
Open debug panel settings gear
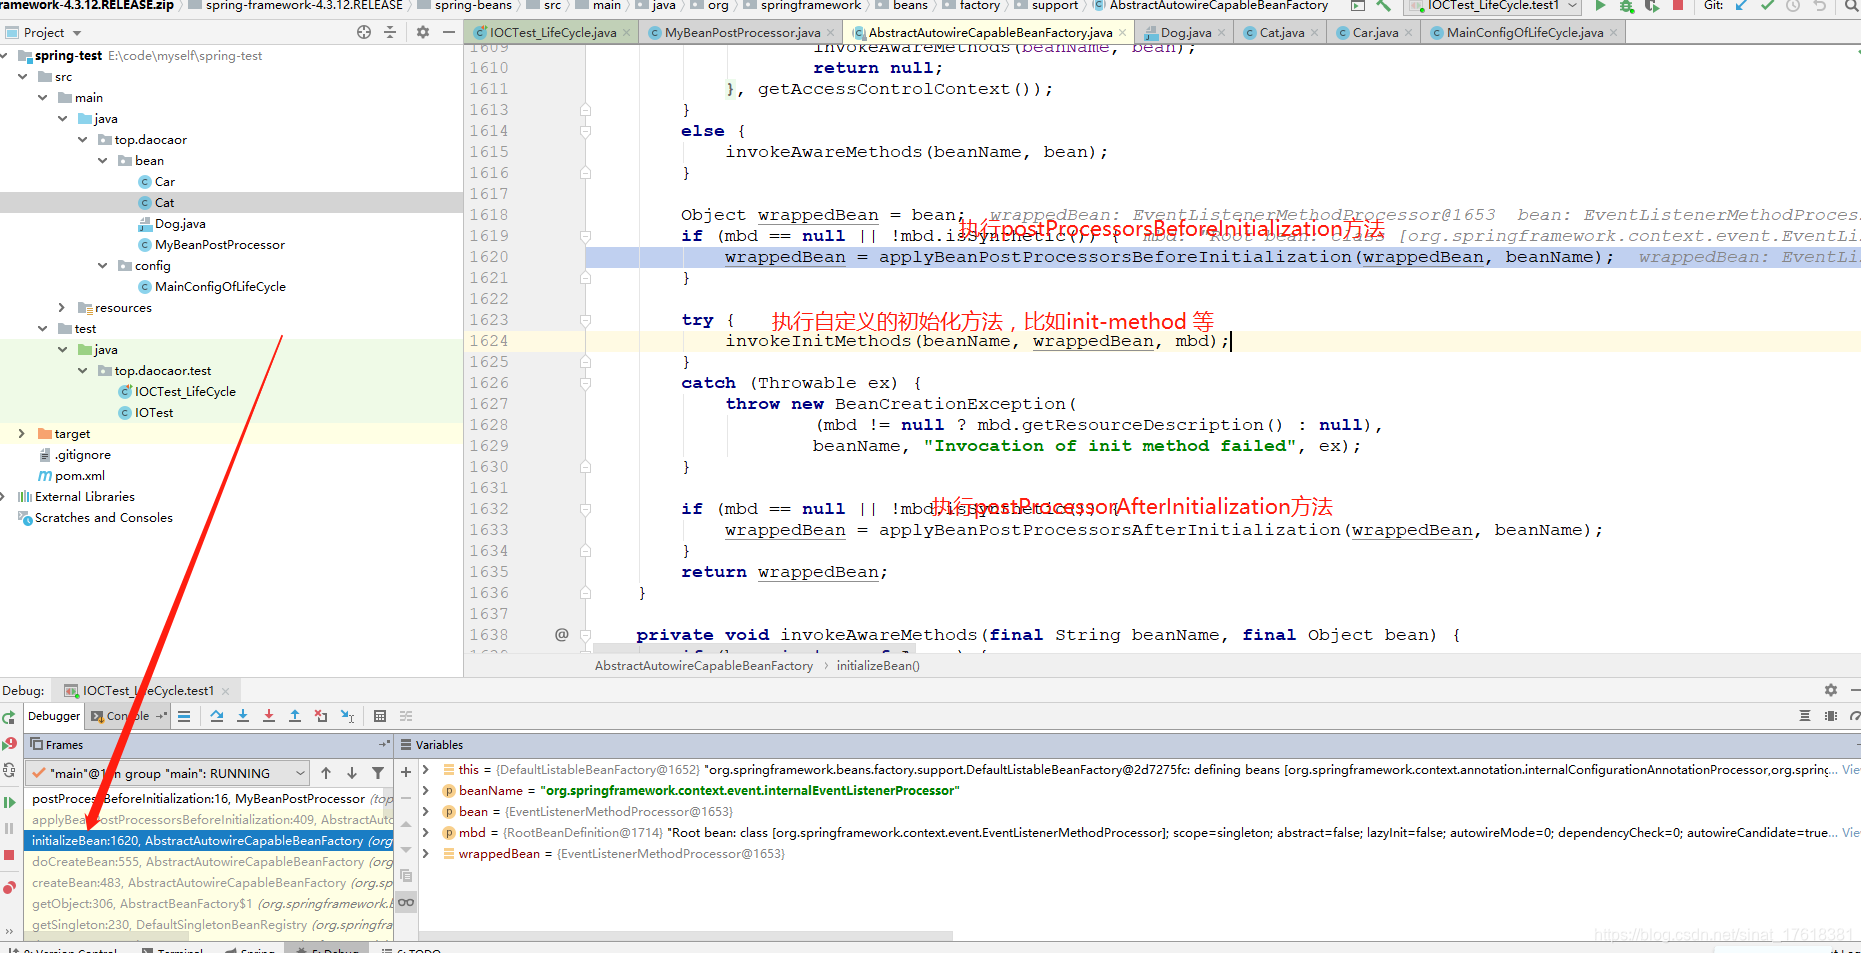(x=1831, y=690)
